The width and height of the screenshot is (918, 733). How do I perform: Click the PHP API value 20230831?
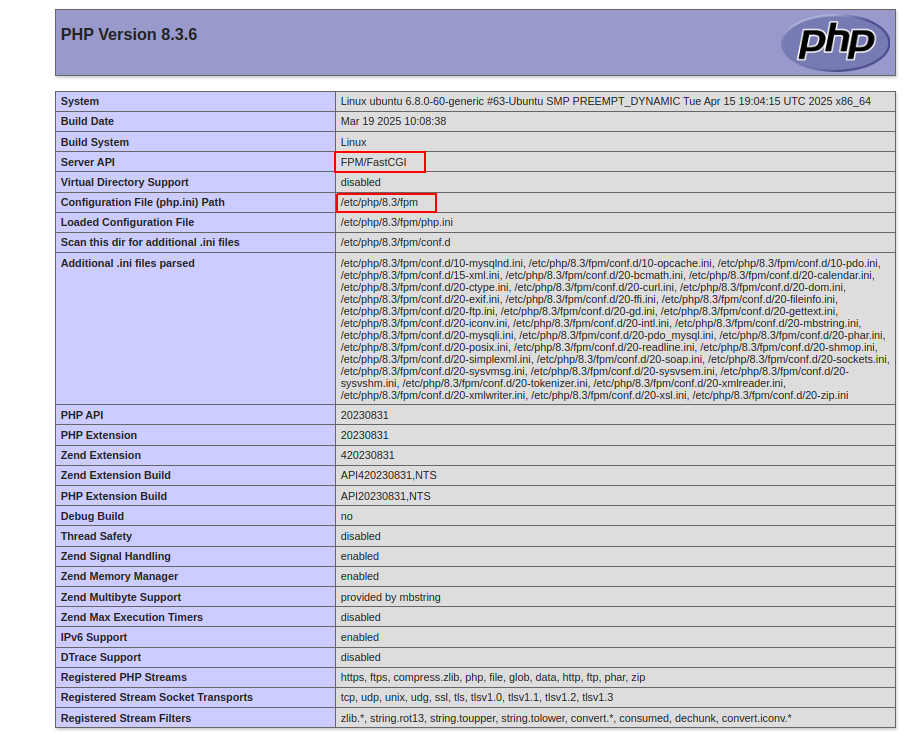[x=365, y=415]
